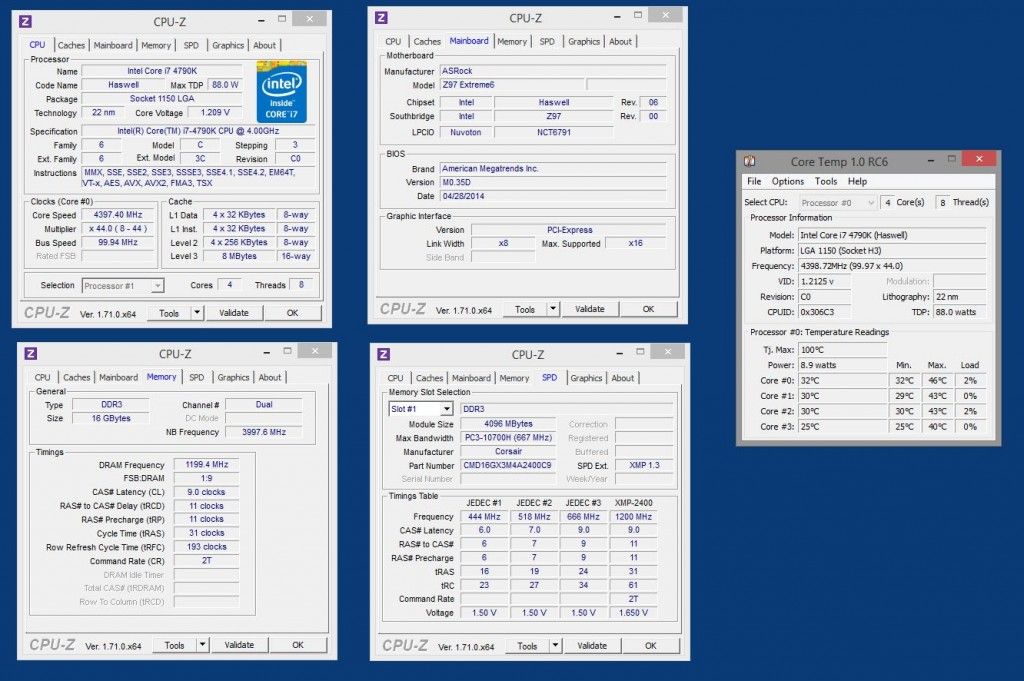Click the Core Temp app icon in its title bar
The image size is (1024, 681).
(750, 161)
